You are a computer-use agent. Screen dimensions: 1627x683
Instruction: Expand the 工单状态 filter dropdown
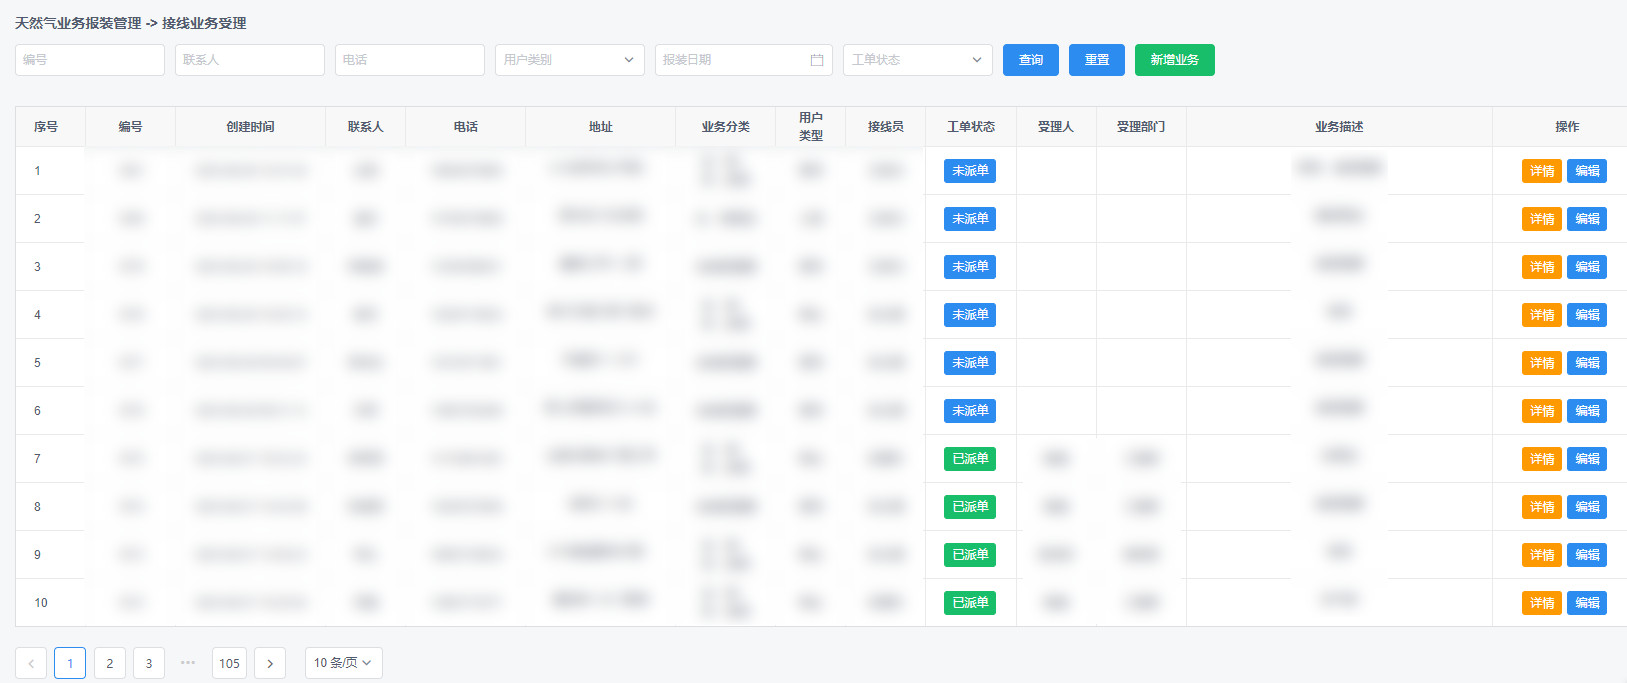click(x=917, y=60)
